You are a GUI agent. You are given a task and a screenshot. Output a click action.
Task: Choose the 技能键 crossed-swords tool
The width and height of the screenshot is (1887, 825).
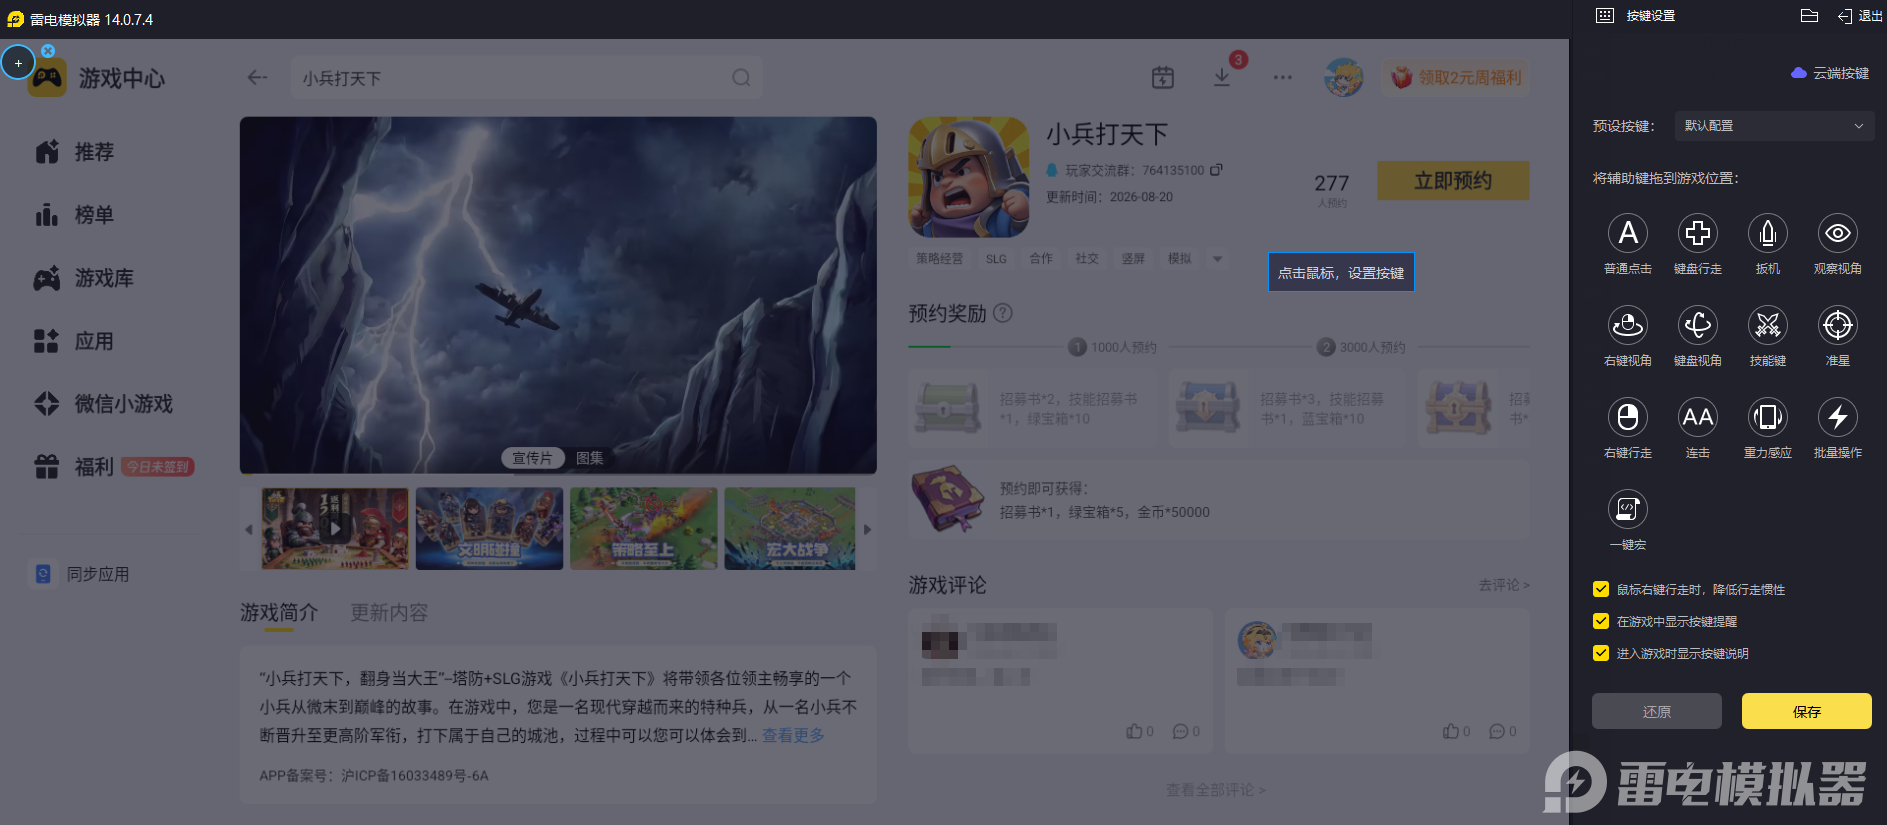pos(1768,325)
